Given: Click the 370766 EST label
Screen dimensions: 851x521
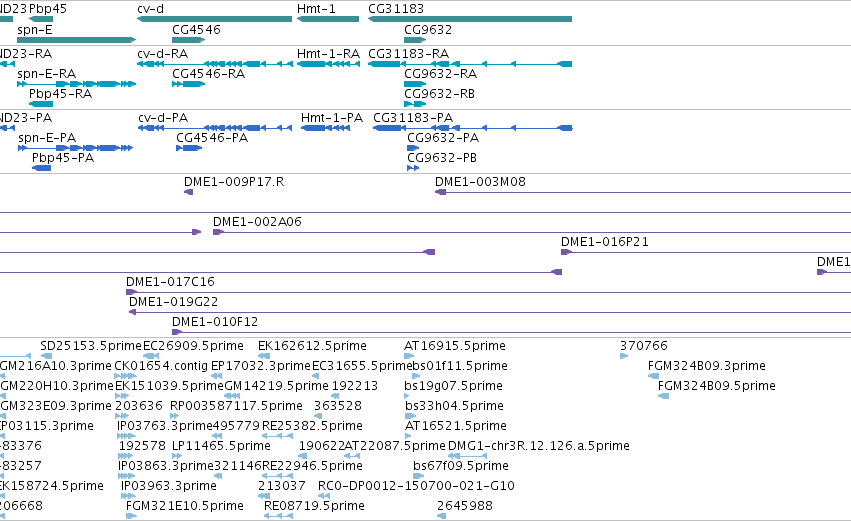Looking at the screenshot, I should coord(644,346).
